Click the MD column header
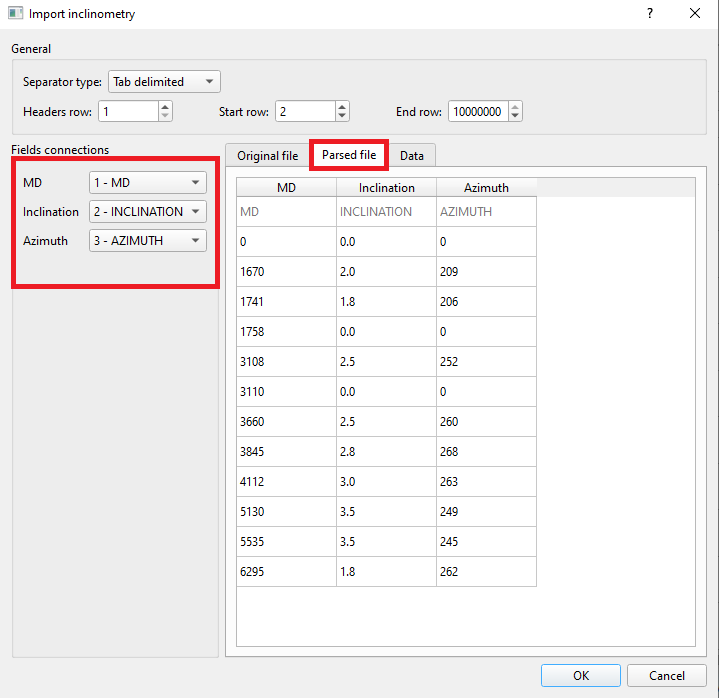The height and width of the screenshot is (698, 719). (x=287, y=188)
